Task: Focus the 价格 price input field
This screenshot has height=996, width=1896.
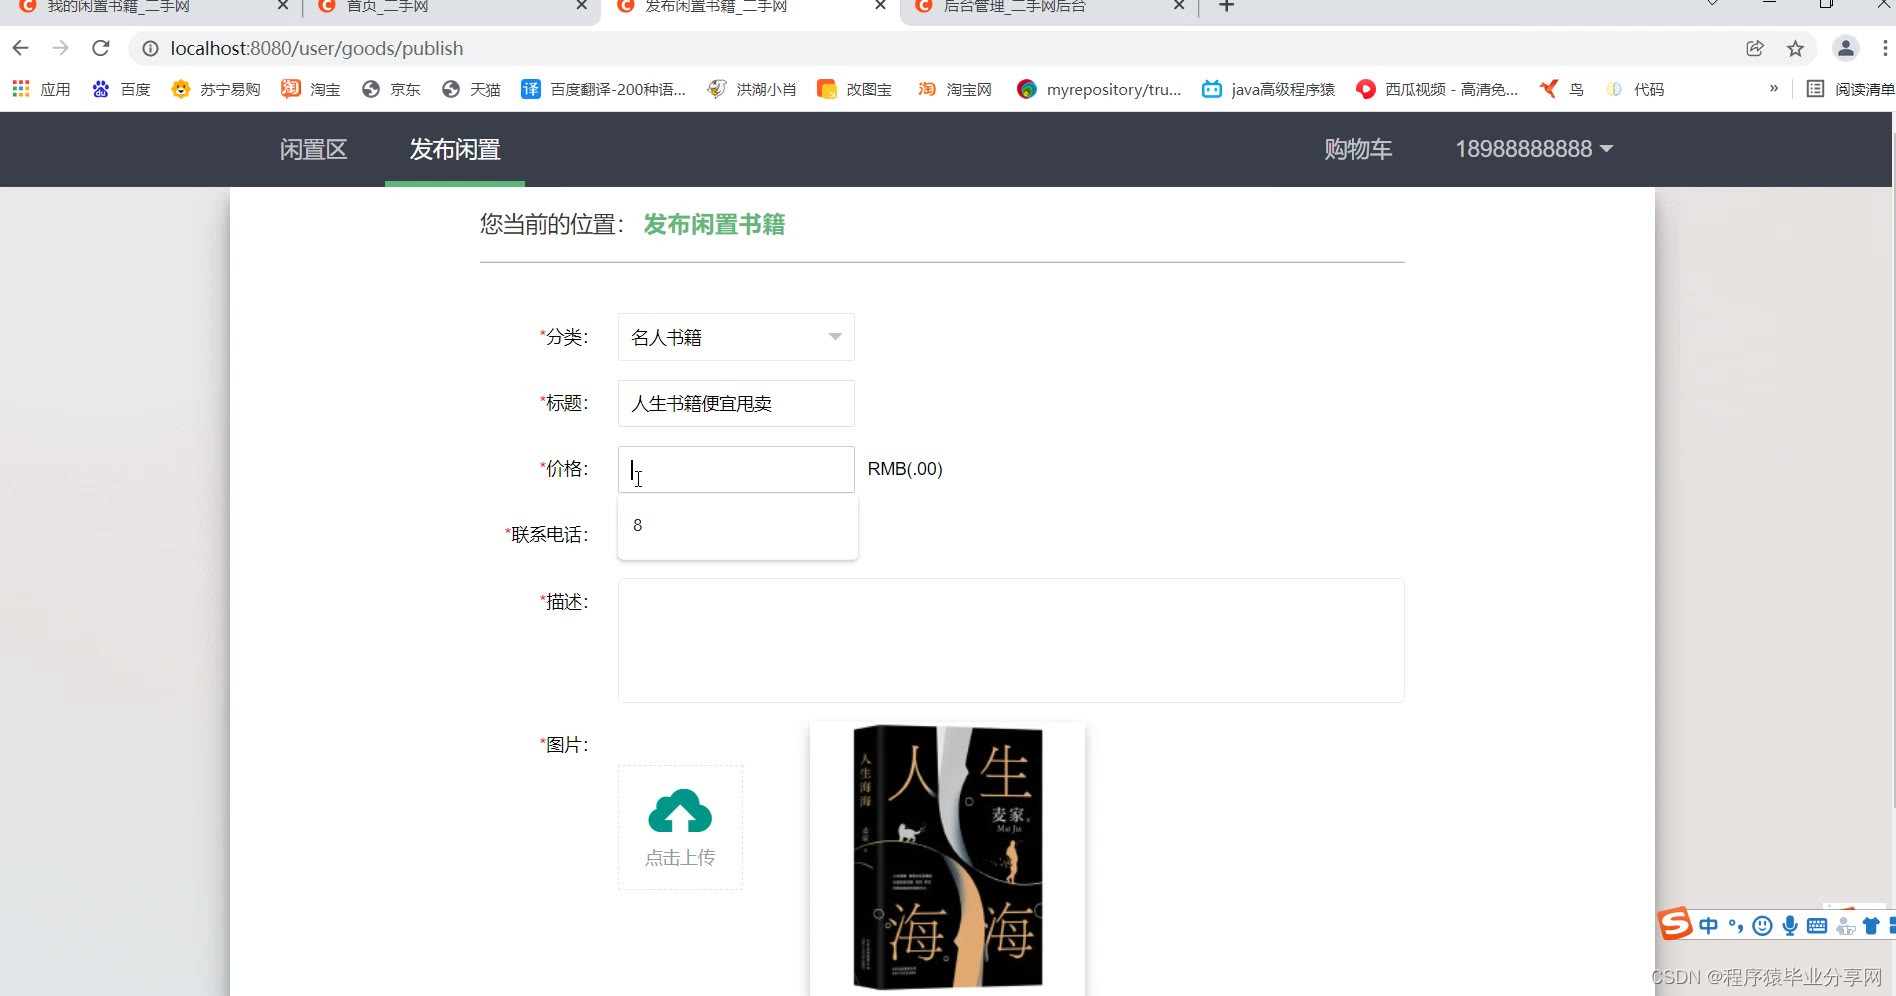Action: point(736,469)
